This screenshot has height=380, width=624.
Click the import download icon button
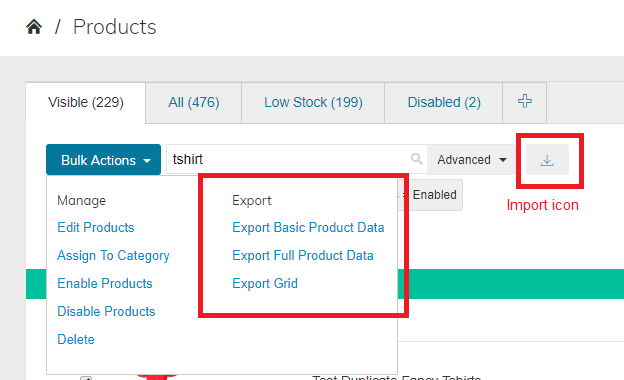pos(547,160)
